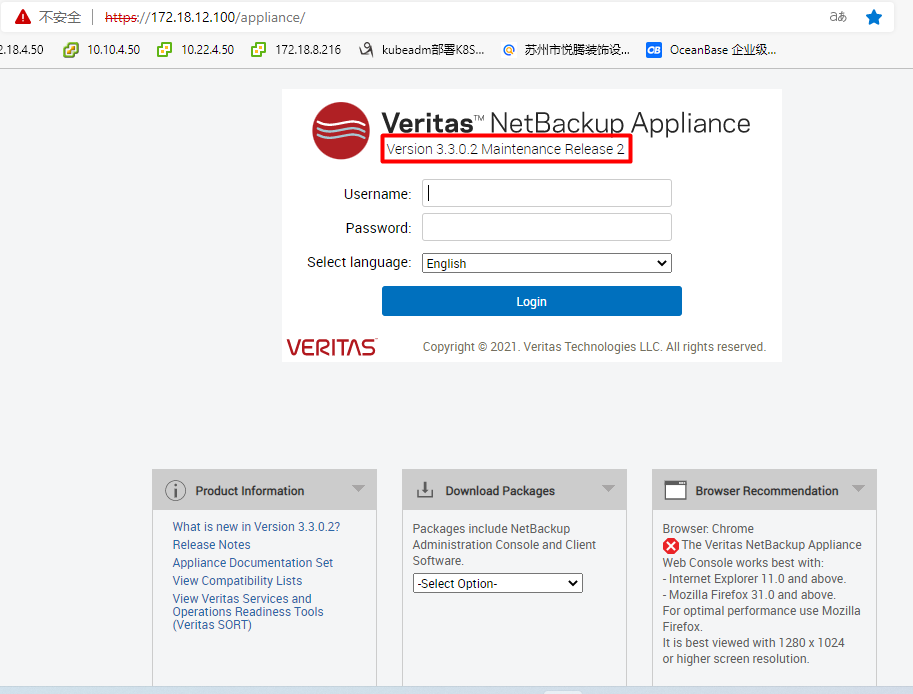This screenshot has height=694, width=913.
Task: Collapse the Download Packages panel arrow
Action: [x=608, y=488]
